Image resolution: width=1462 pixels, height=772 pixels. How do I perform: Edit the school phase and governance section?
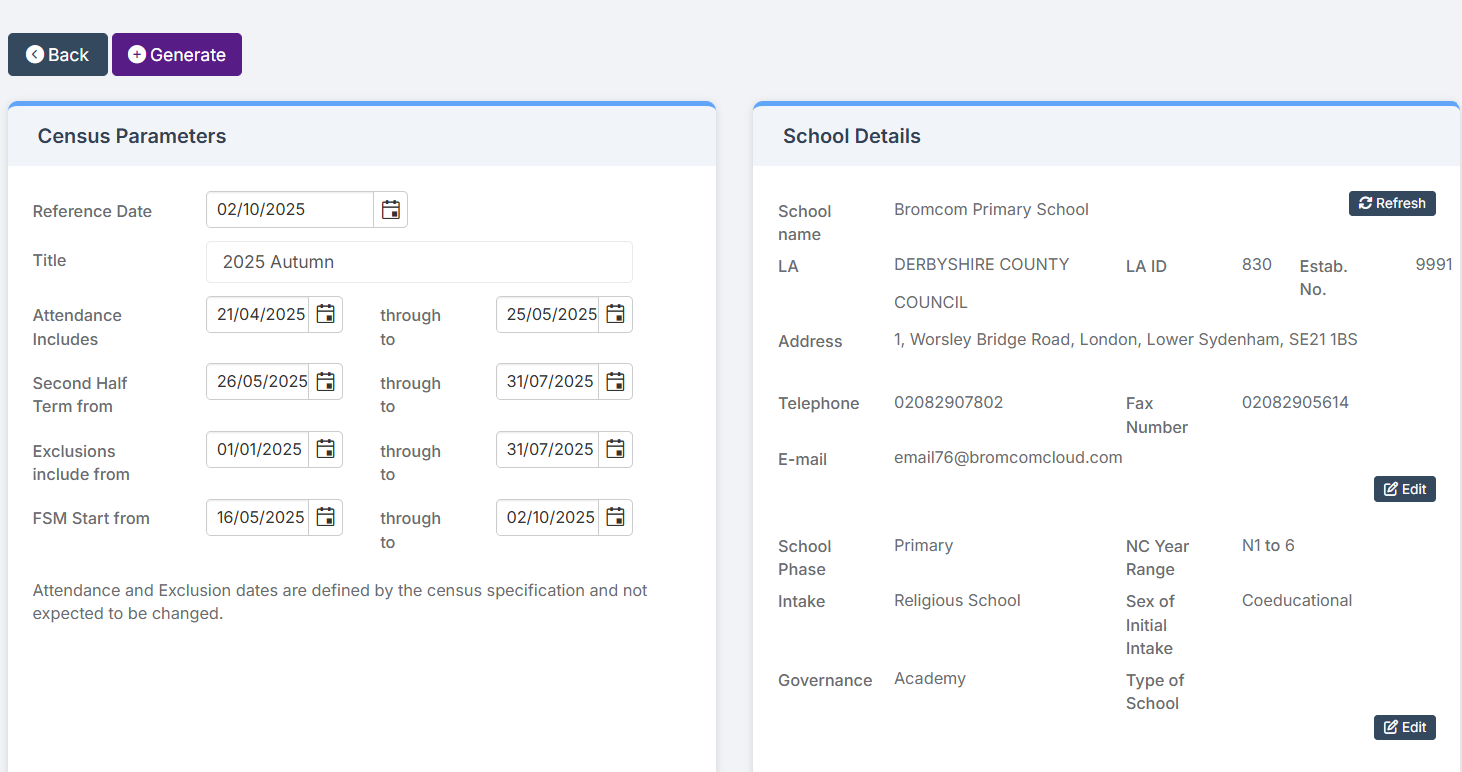pos(1404,727)
